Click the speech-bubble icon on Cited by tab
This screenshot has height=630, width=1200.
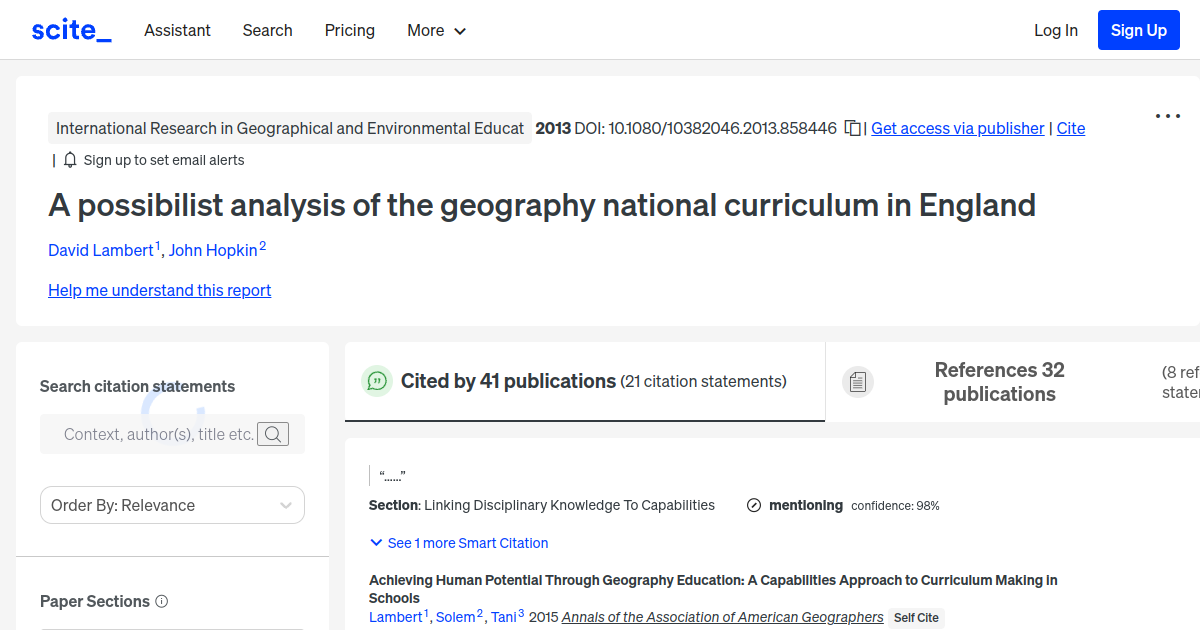(x=377, y=381)
